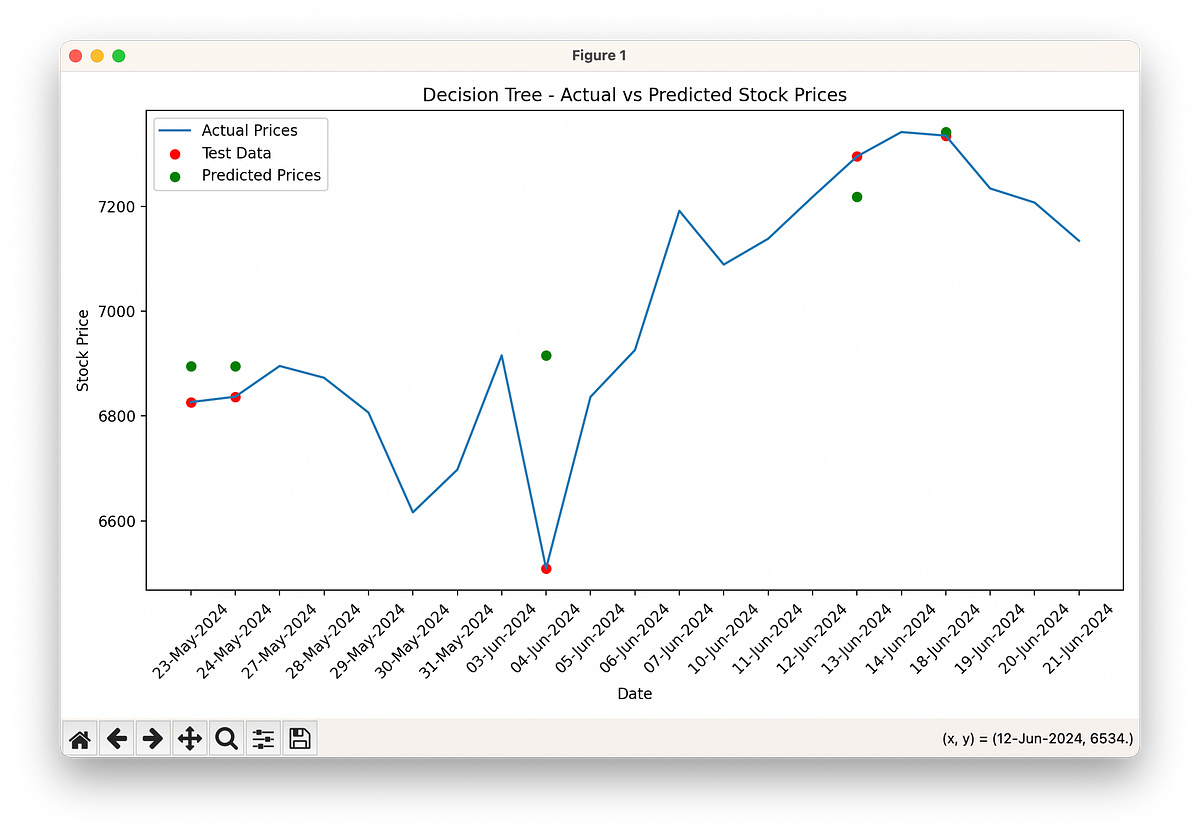Click the Stock Price axis label
Screen dimensions: 1200x837
(84, 344)
